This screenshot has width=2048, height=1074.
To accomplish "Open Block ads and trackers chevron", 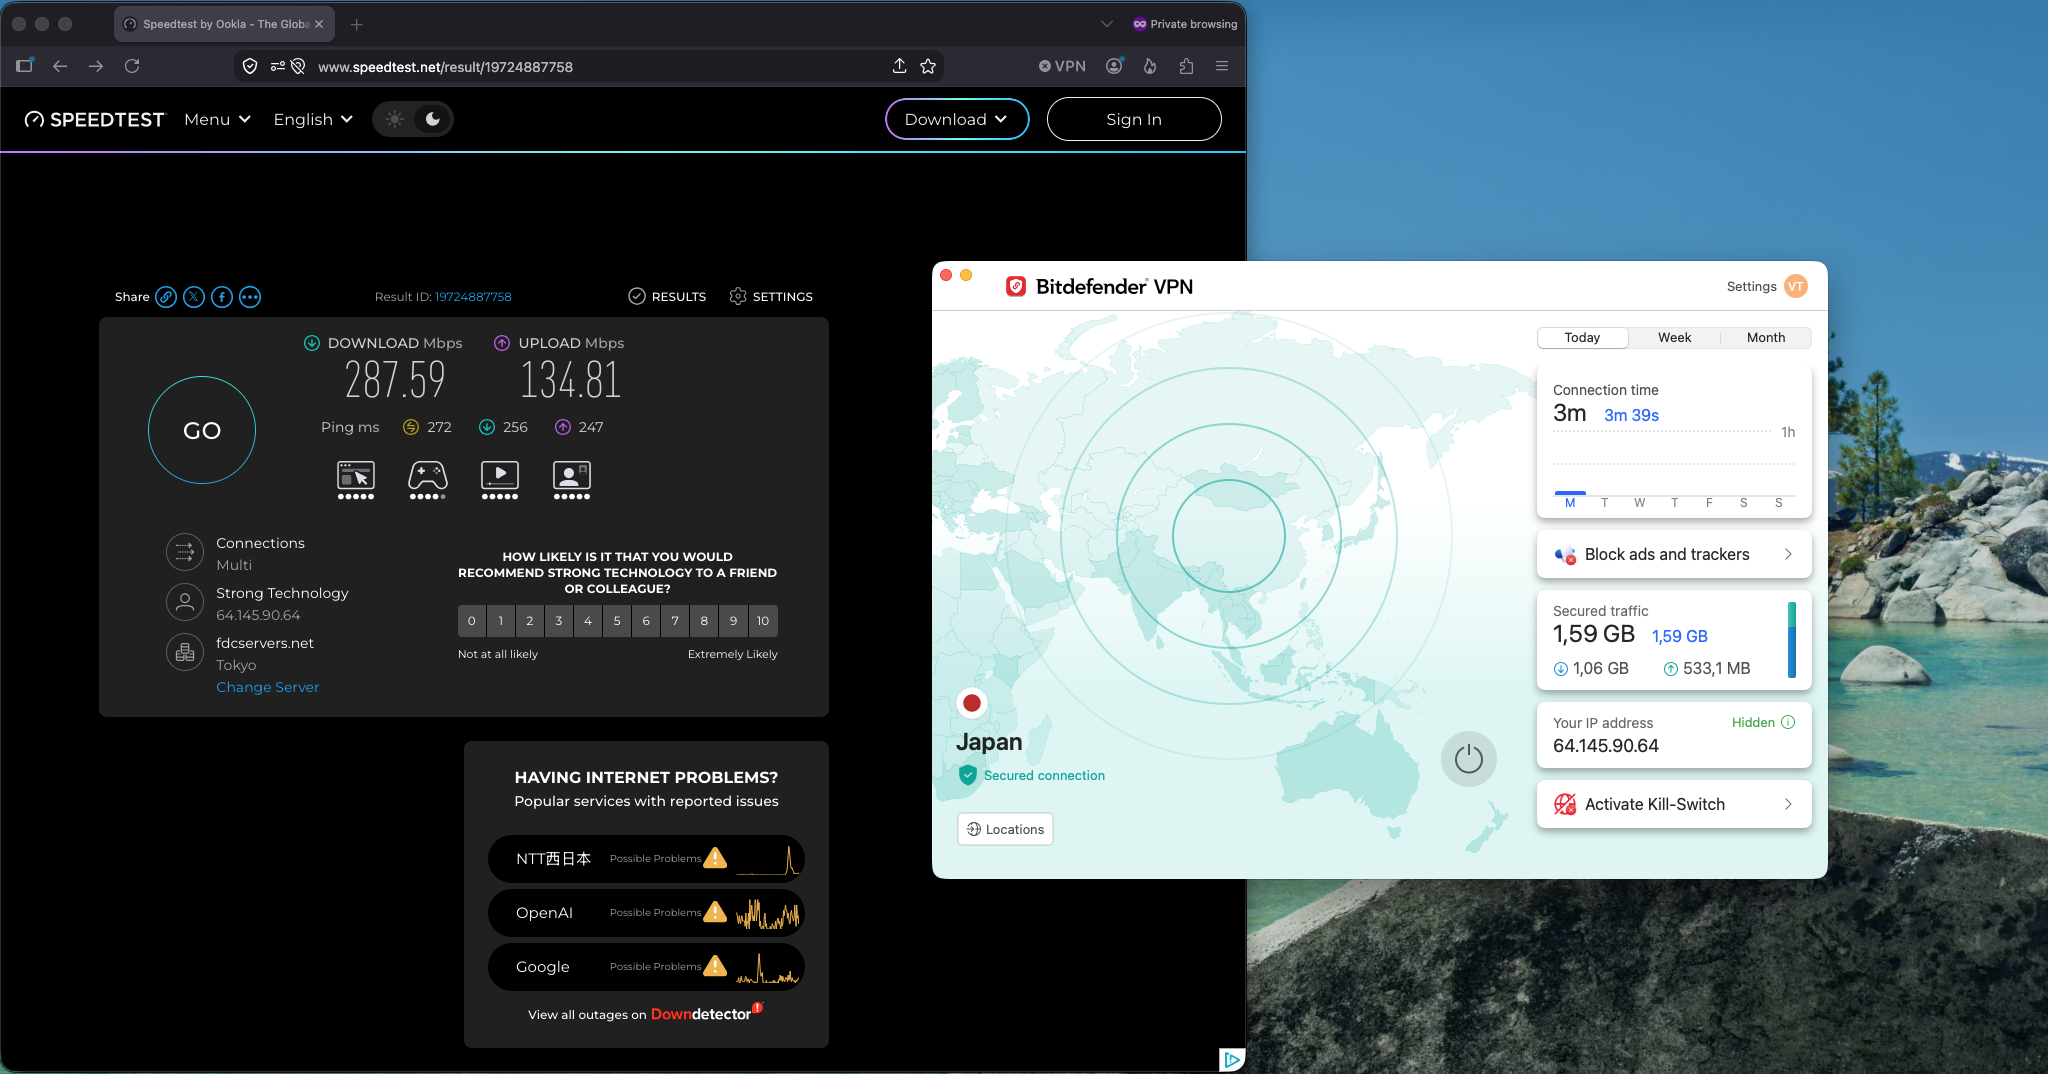I will click(1788, 554).
